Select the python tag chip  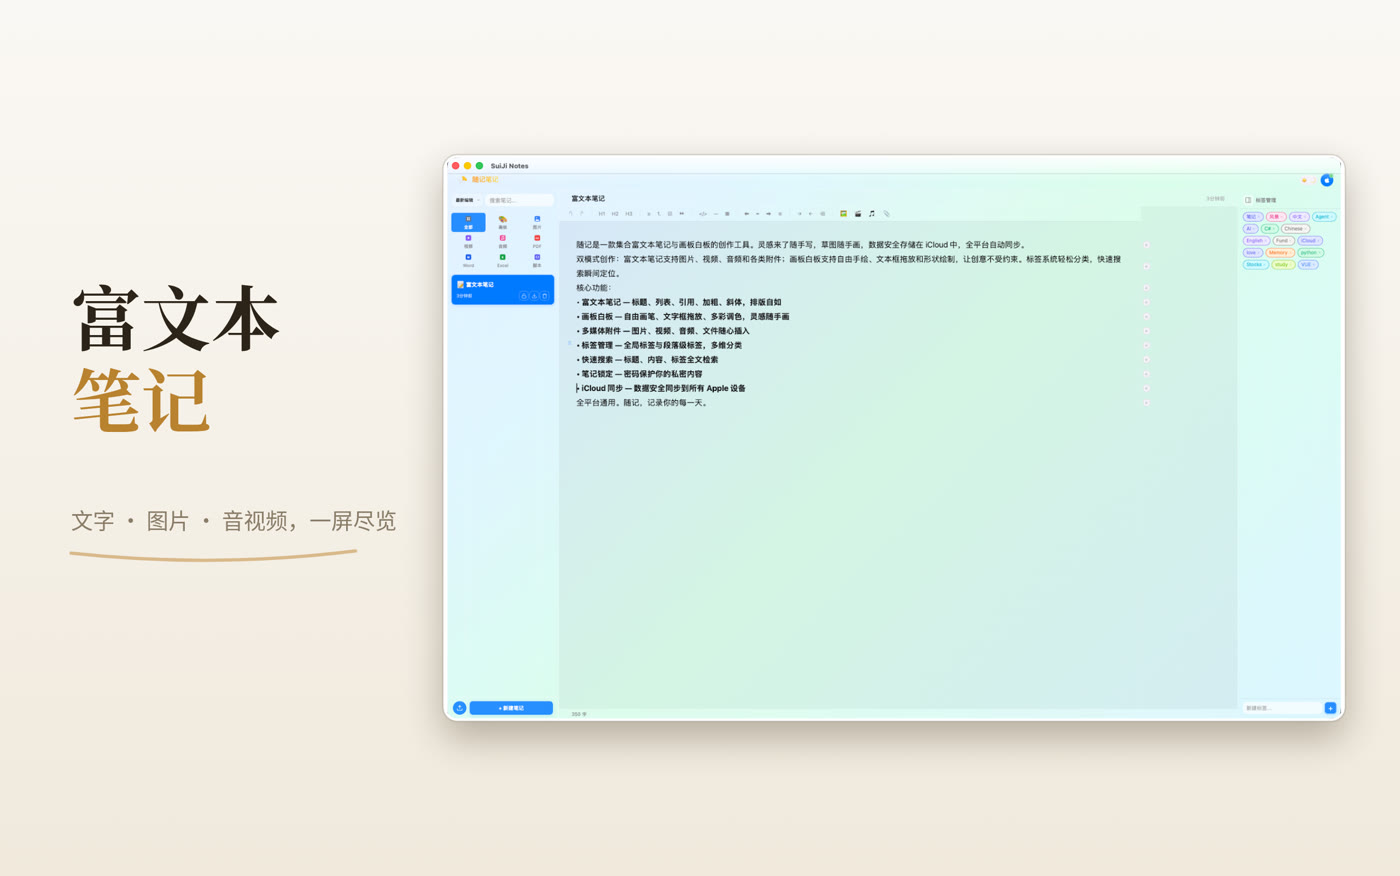[1310, 253]
